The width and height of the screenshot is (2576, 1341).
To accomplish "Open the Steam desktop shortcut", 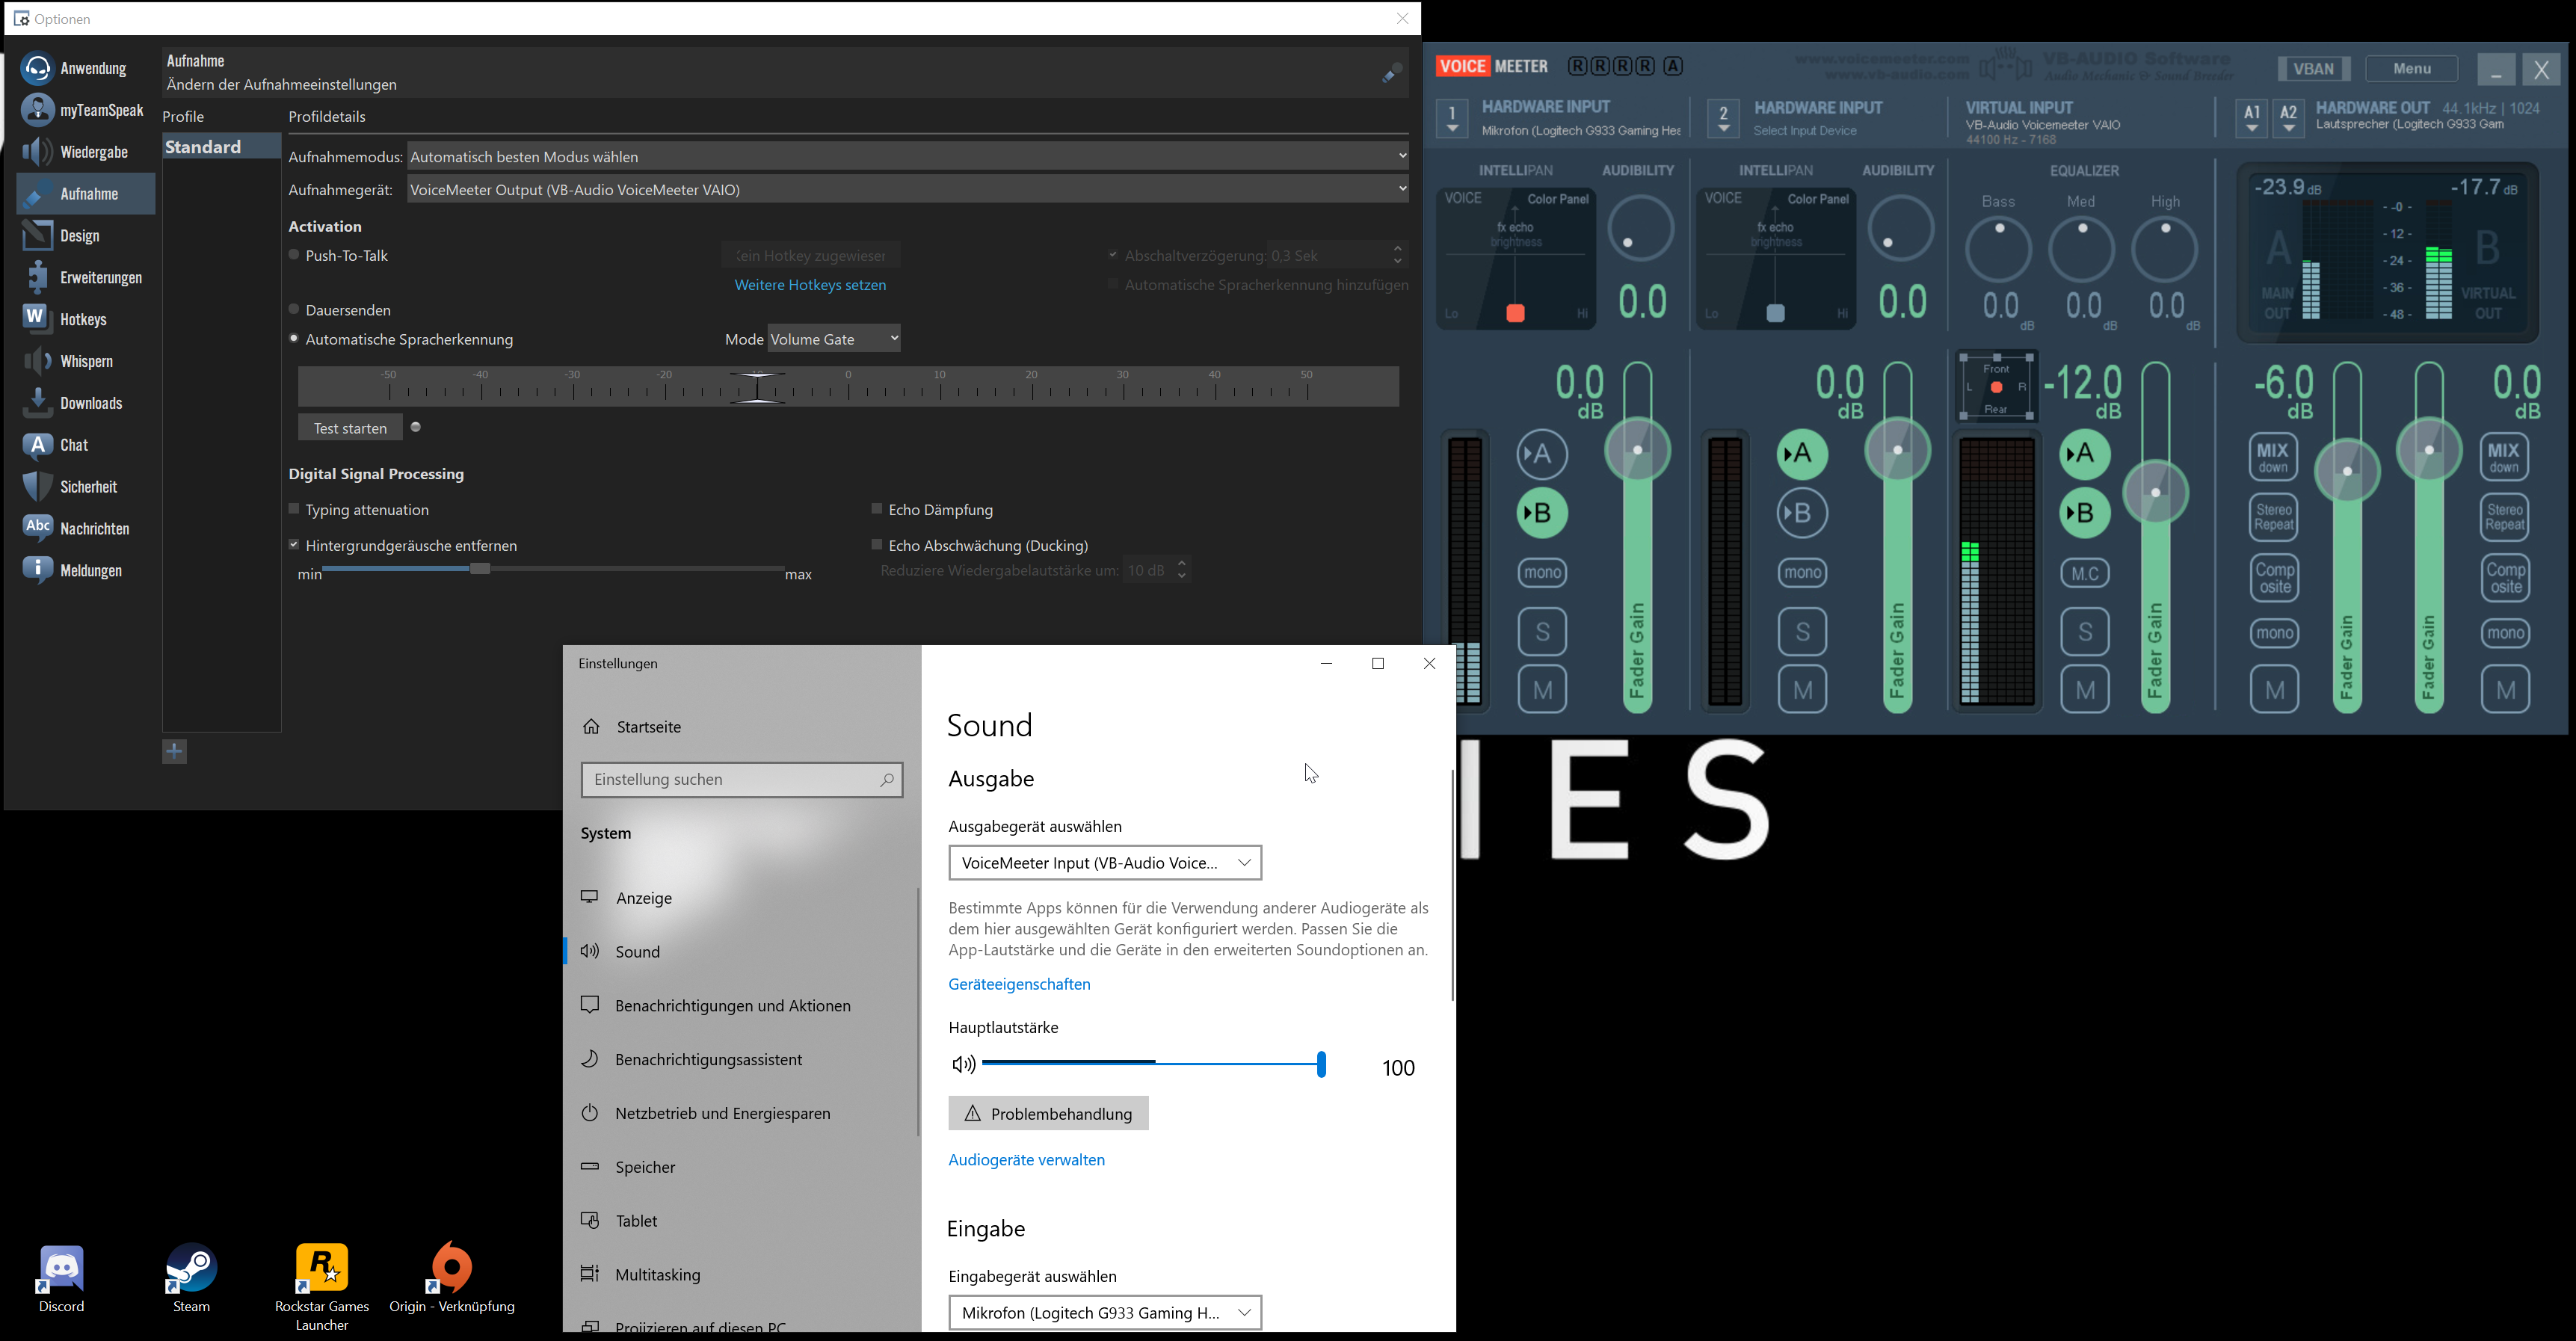I will [191, 1277].
